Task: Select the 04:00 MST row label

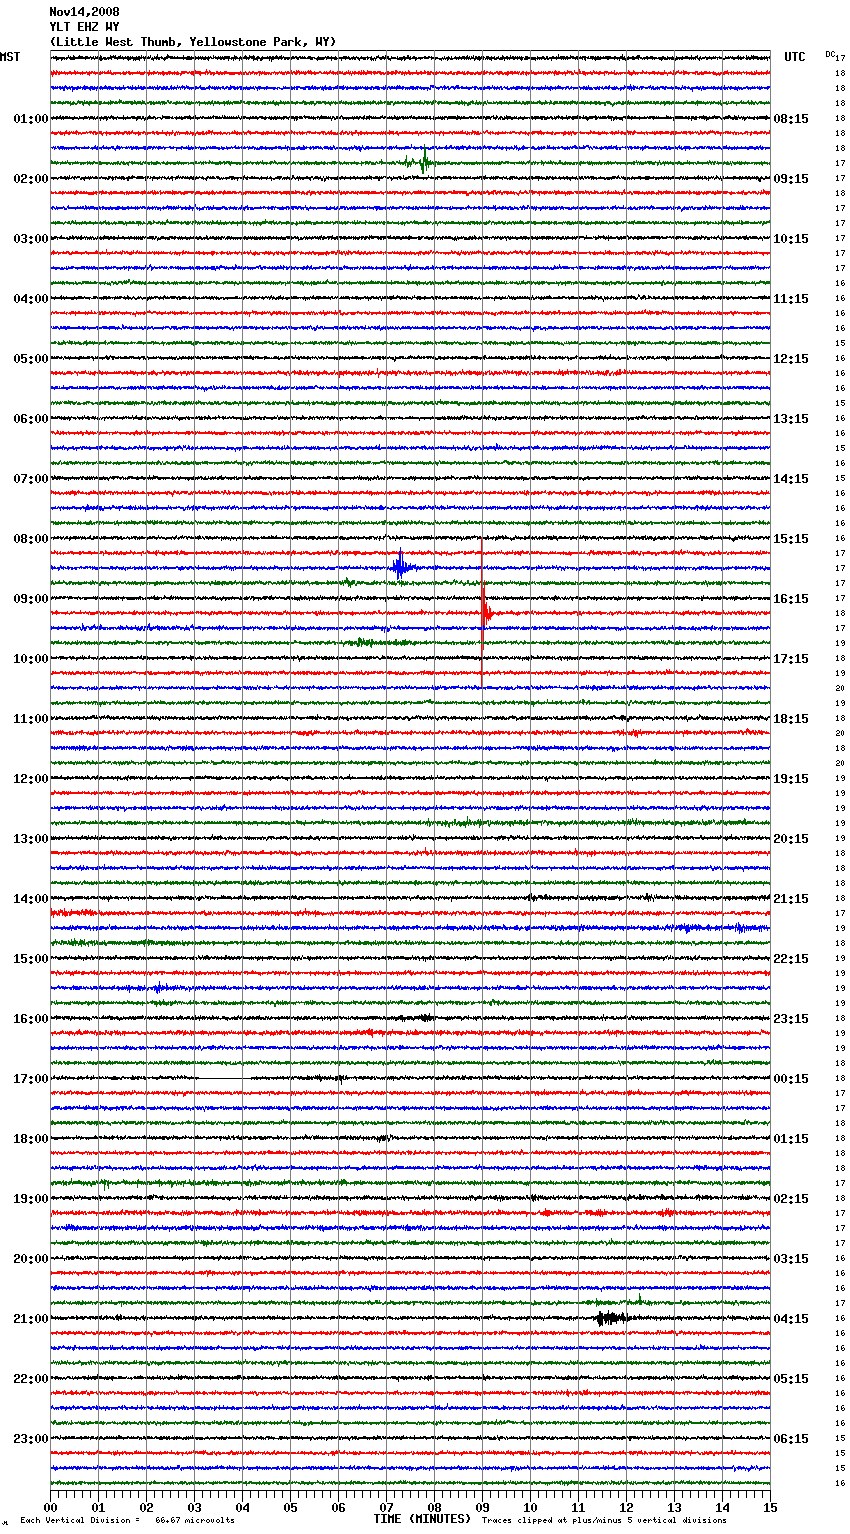Action: point(31,299)
